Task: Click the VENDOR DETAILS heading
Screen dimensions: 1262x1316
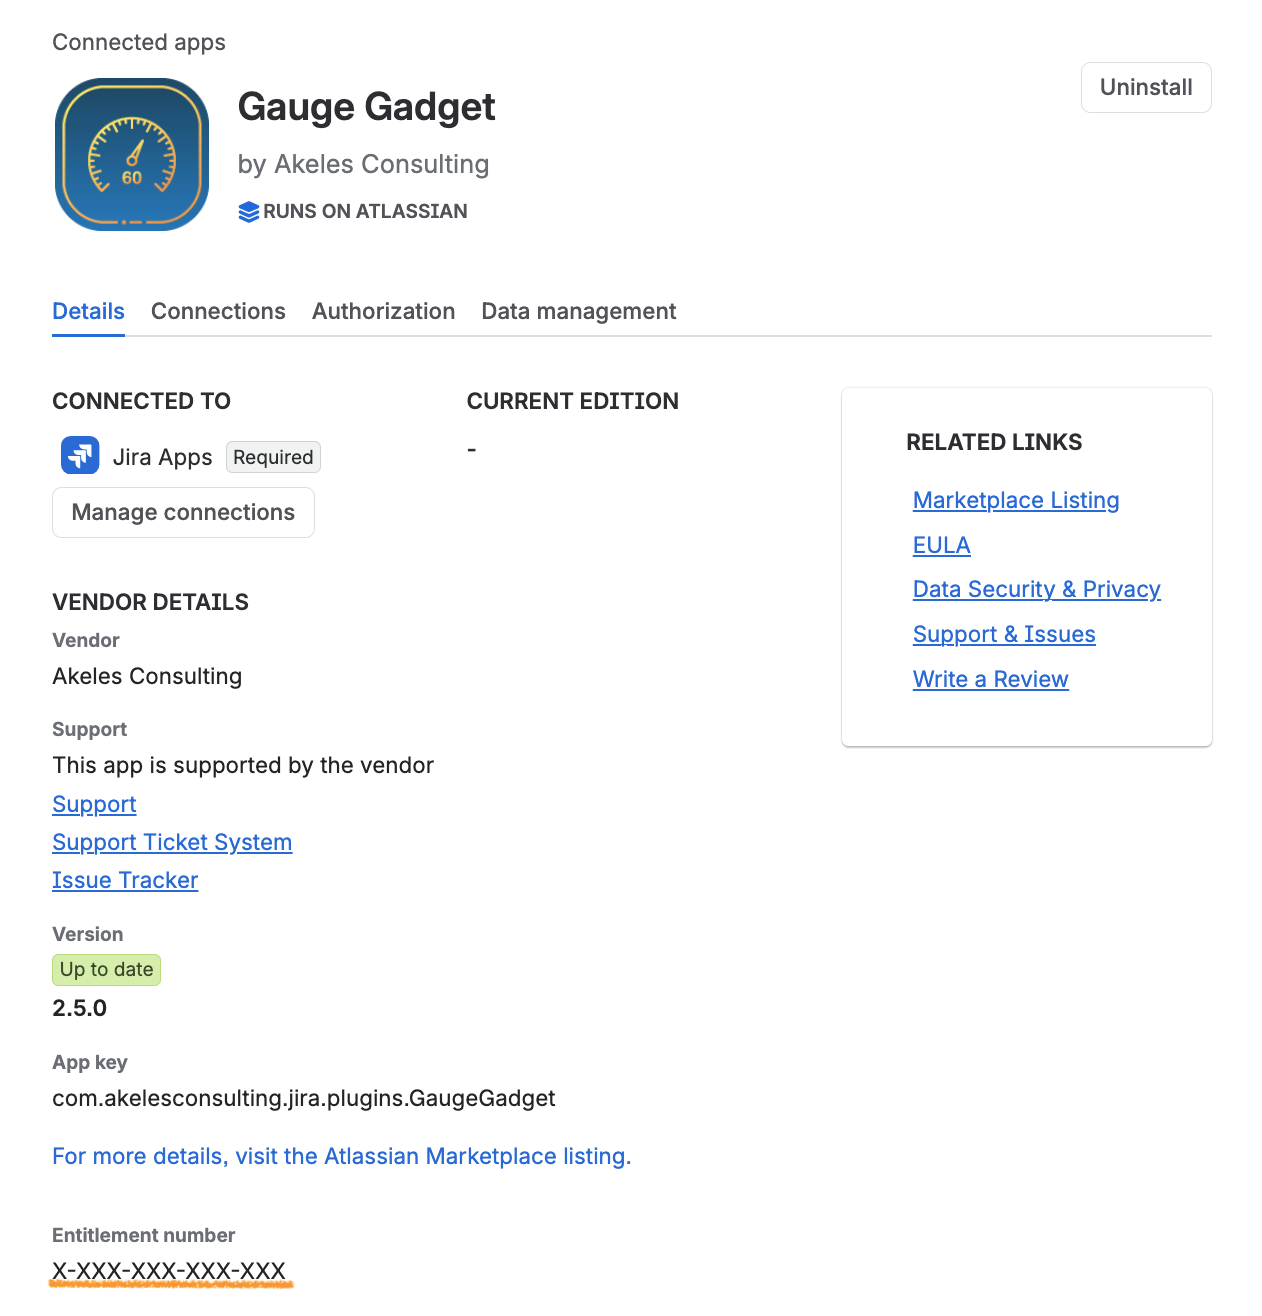Action: click(x=150, y=602)
